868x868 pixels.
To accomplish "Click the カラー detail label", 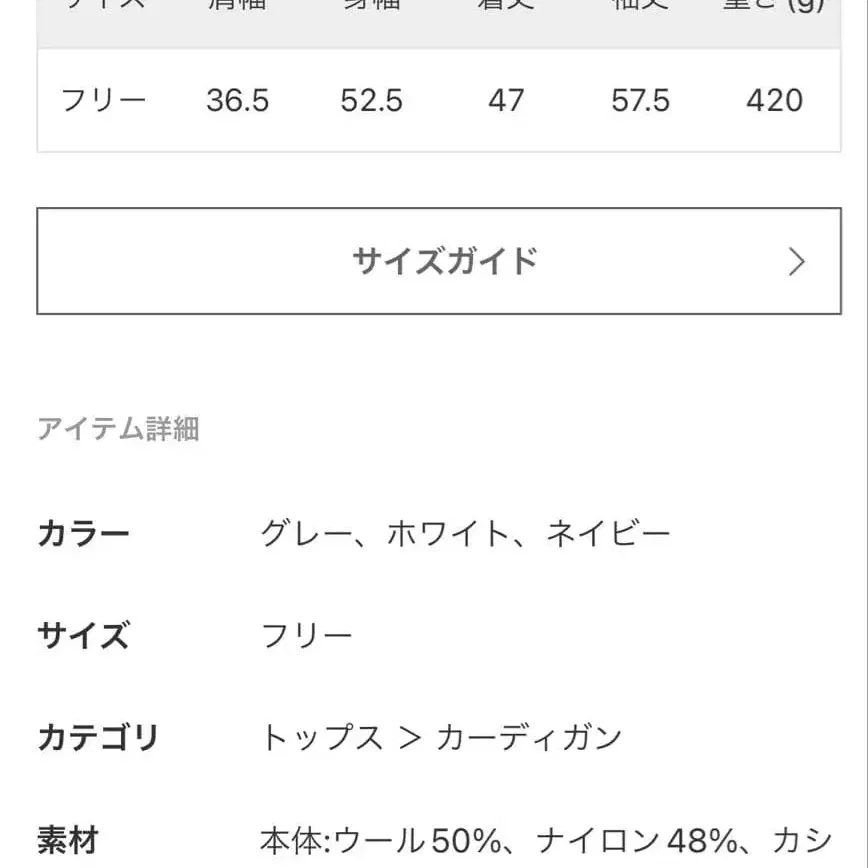I will pos(84,533).
